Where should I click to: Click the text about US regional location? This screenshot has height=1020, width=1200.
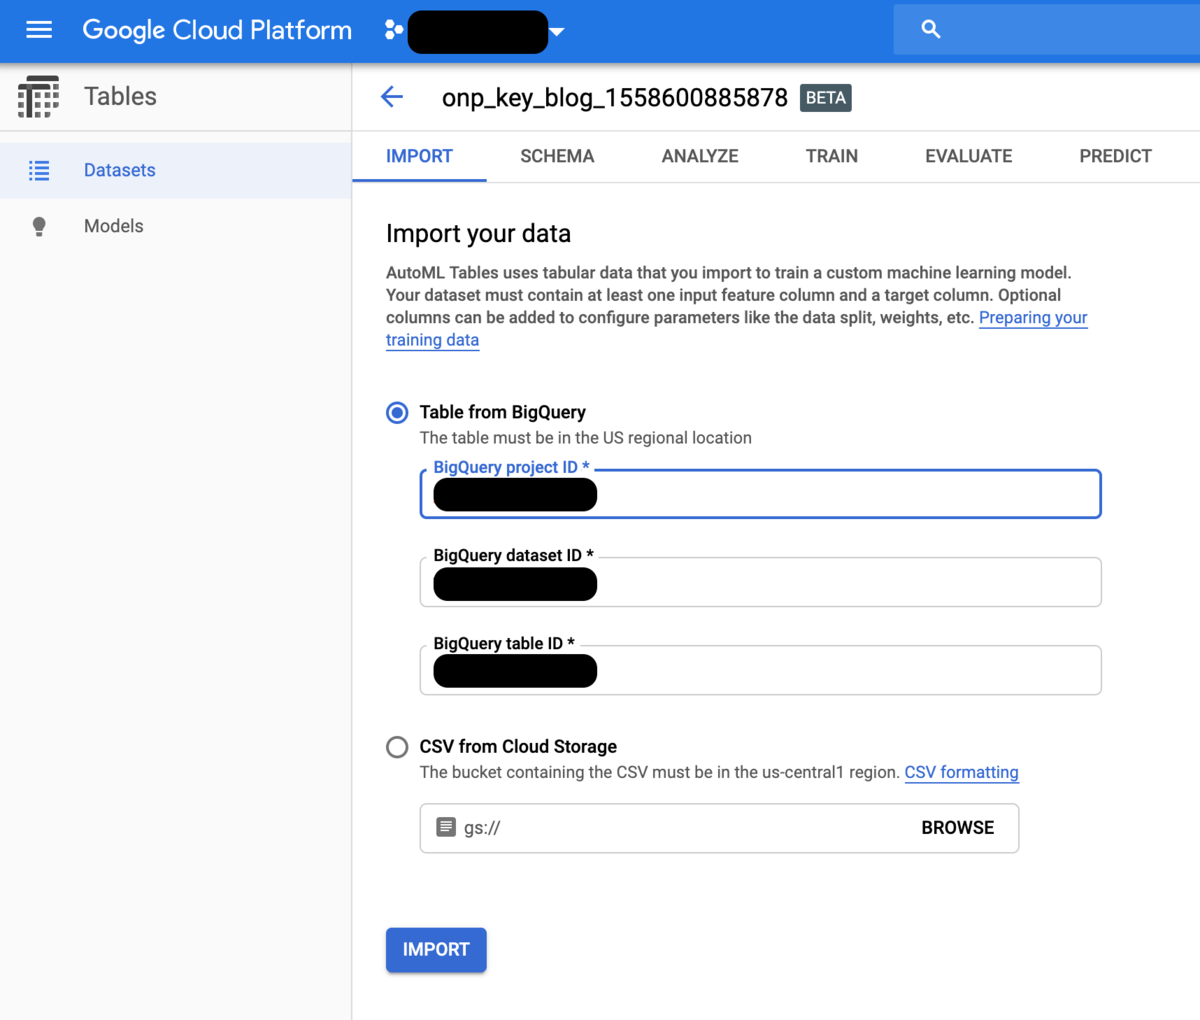pyautogui.click(x=585, y=438)
